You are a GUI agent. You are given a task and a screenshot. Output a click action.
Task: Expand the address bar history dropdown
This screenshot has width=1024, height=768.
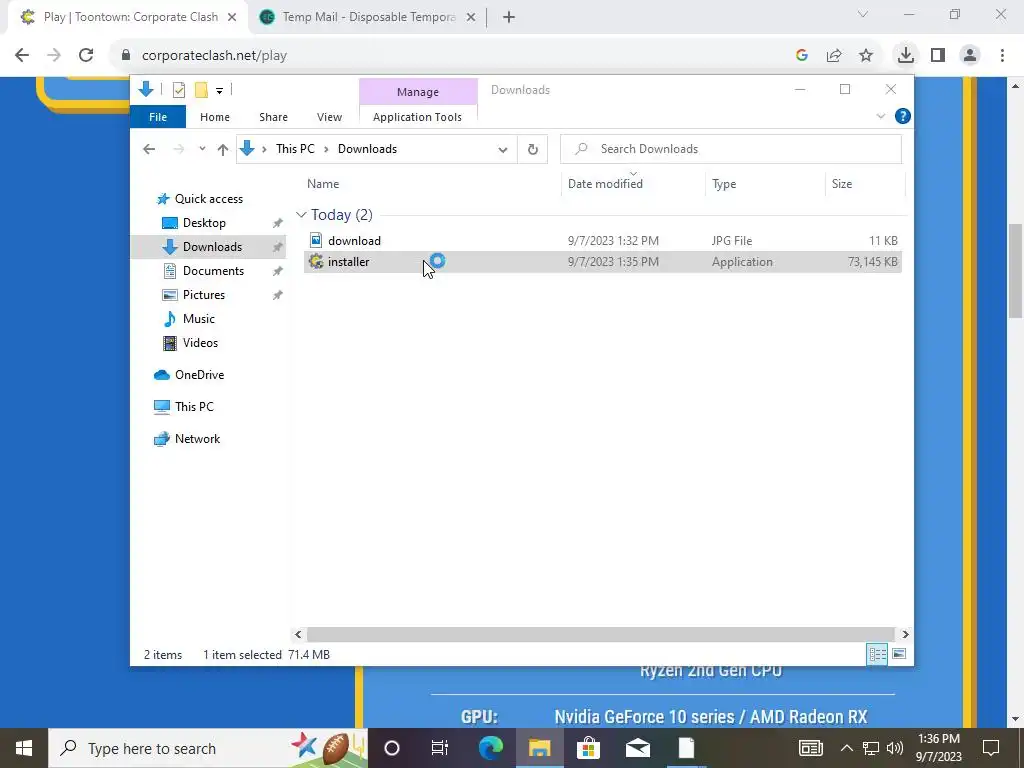[502, 150]
